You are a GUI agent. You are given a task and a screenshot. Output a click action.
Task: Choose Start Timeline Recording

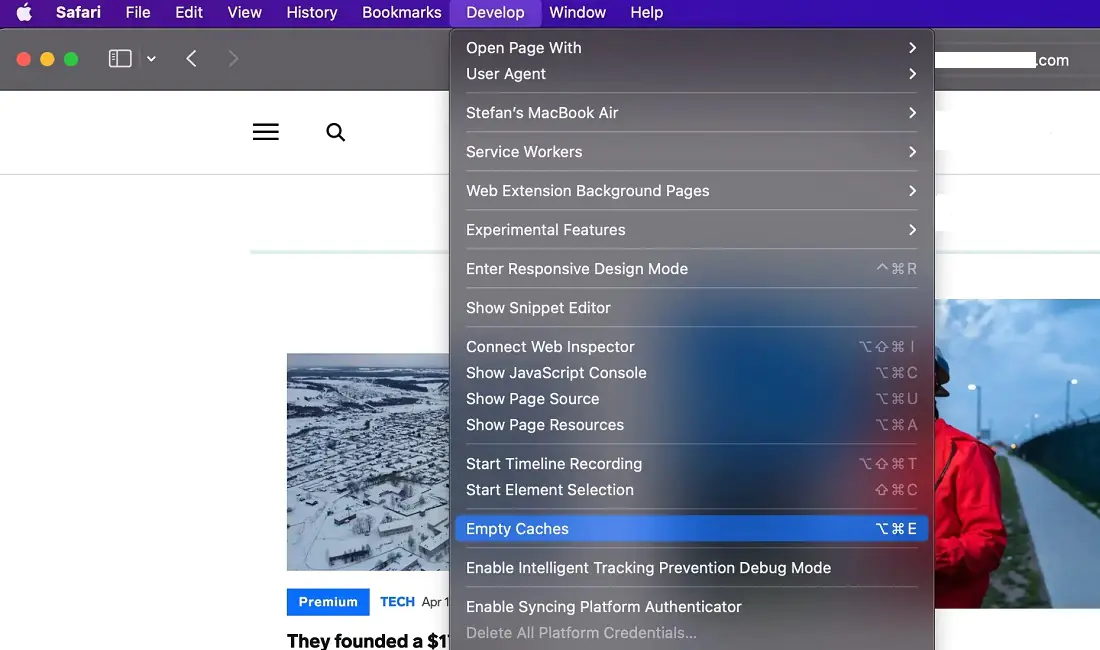691,464
